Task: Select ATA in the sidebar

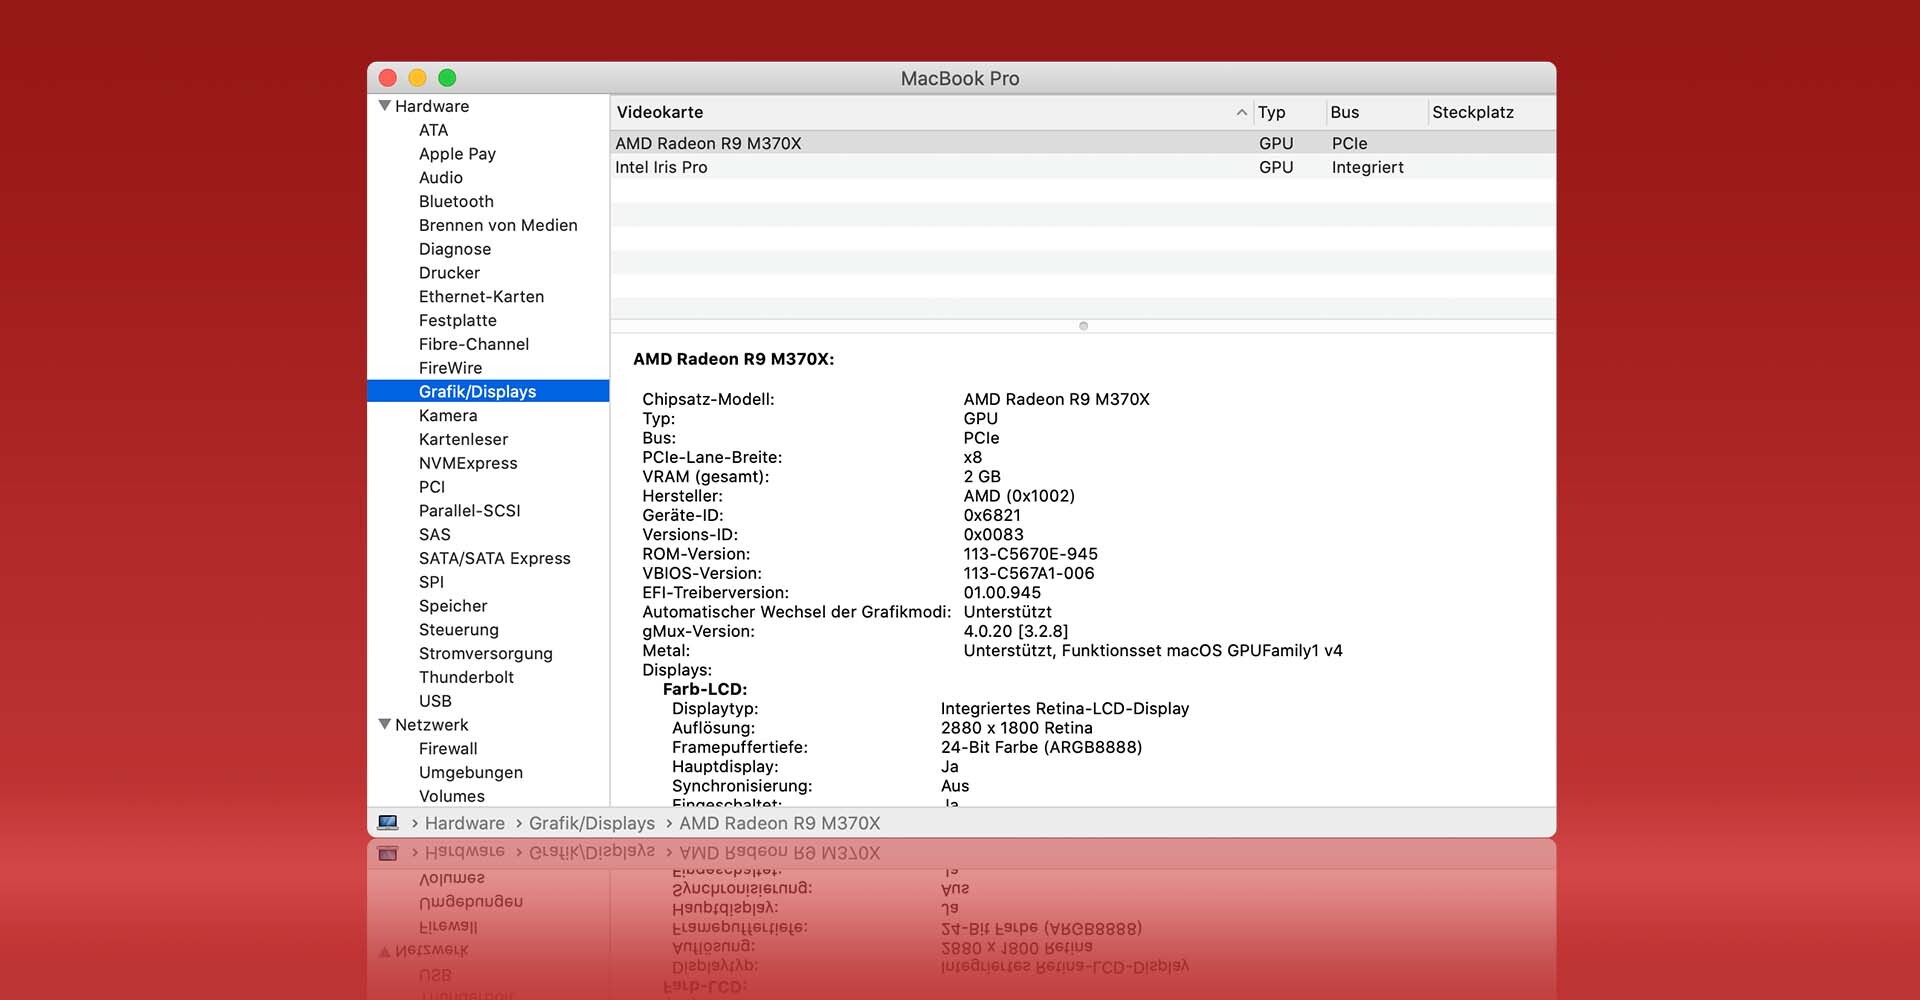Action: (433, 130)
